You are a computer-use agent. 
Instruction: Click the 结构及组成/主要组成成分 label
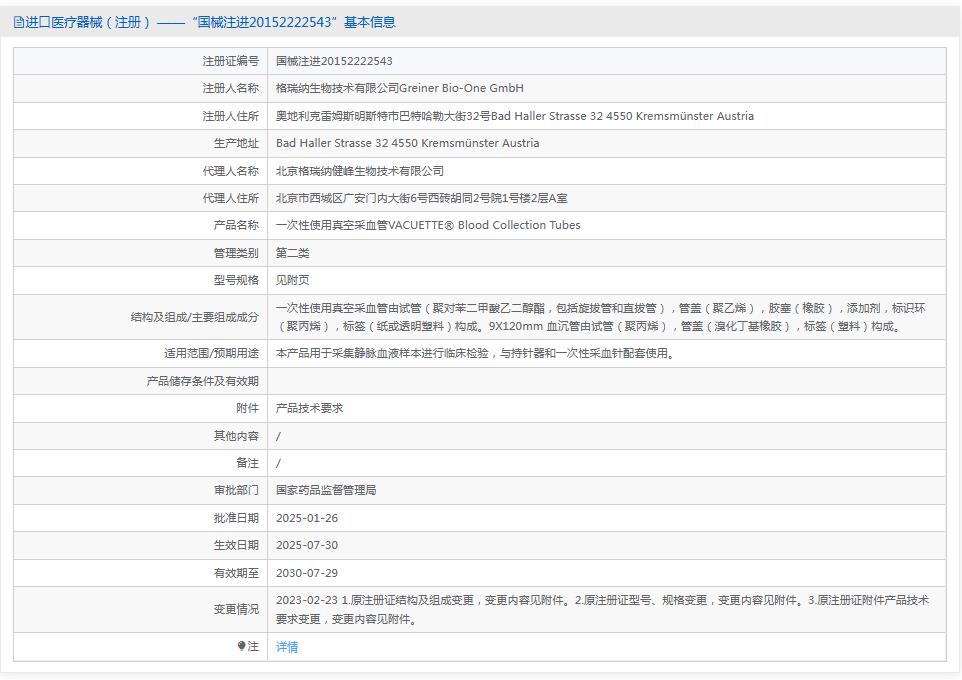194,317
